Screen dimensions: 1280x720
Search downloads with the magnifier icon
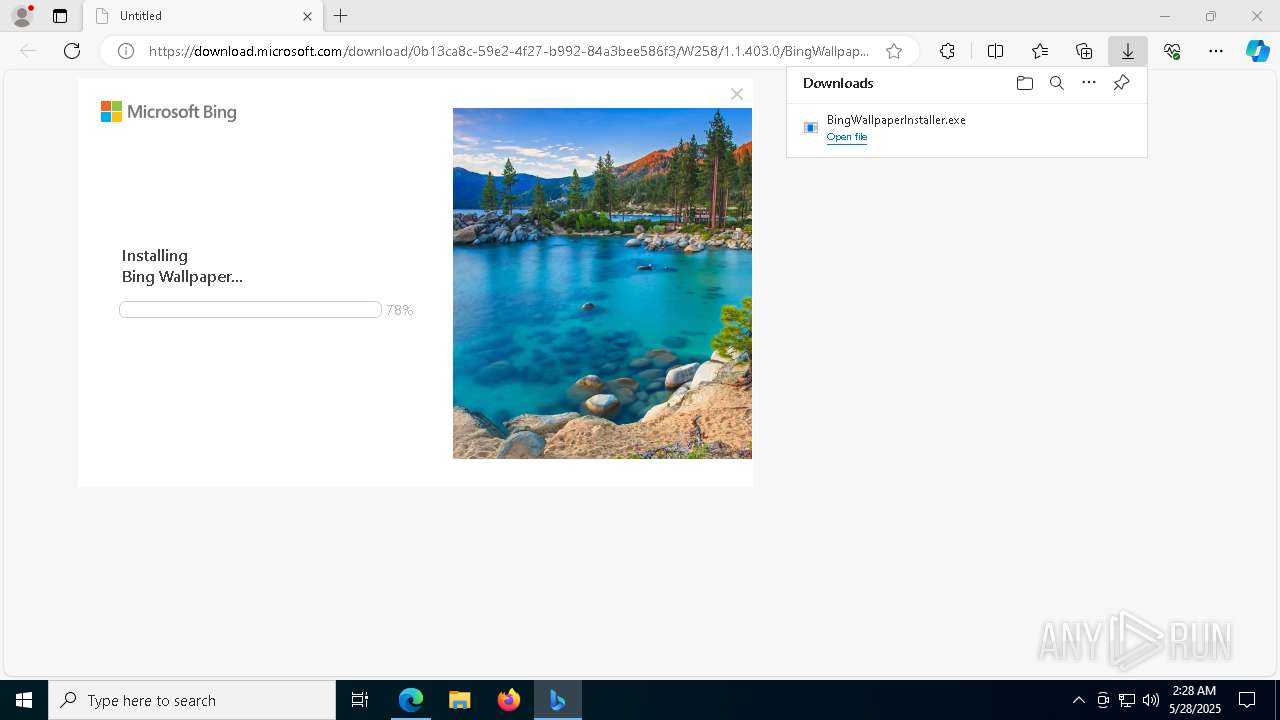pyautogui.click(x=1057, y=83)
